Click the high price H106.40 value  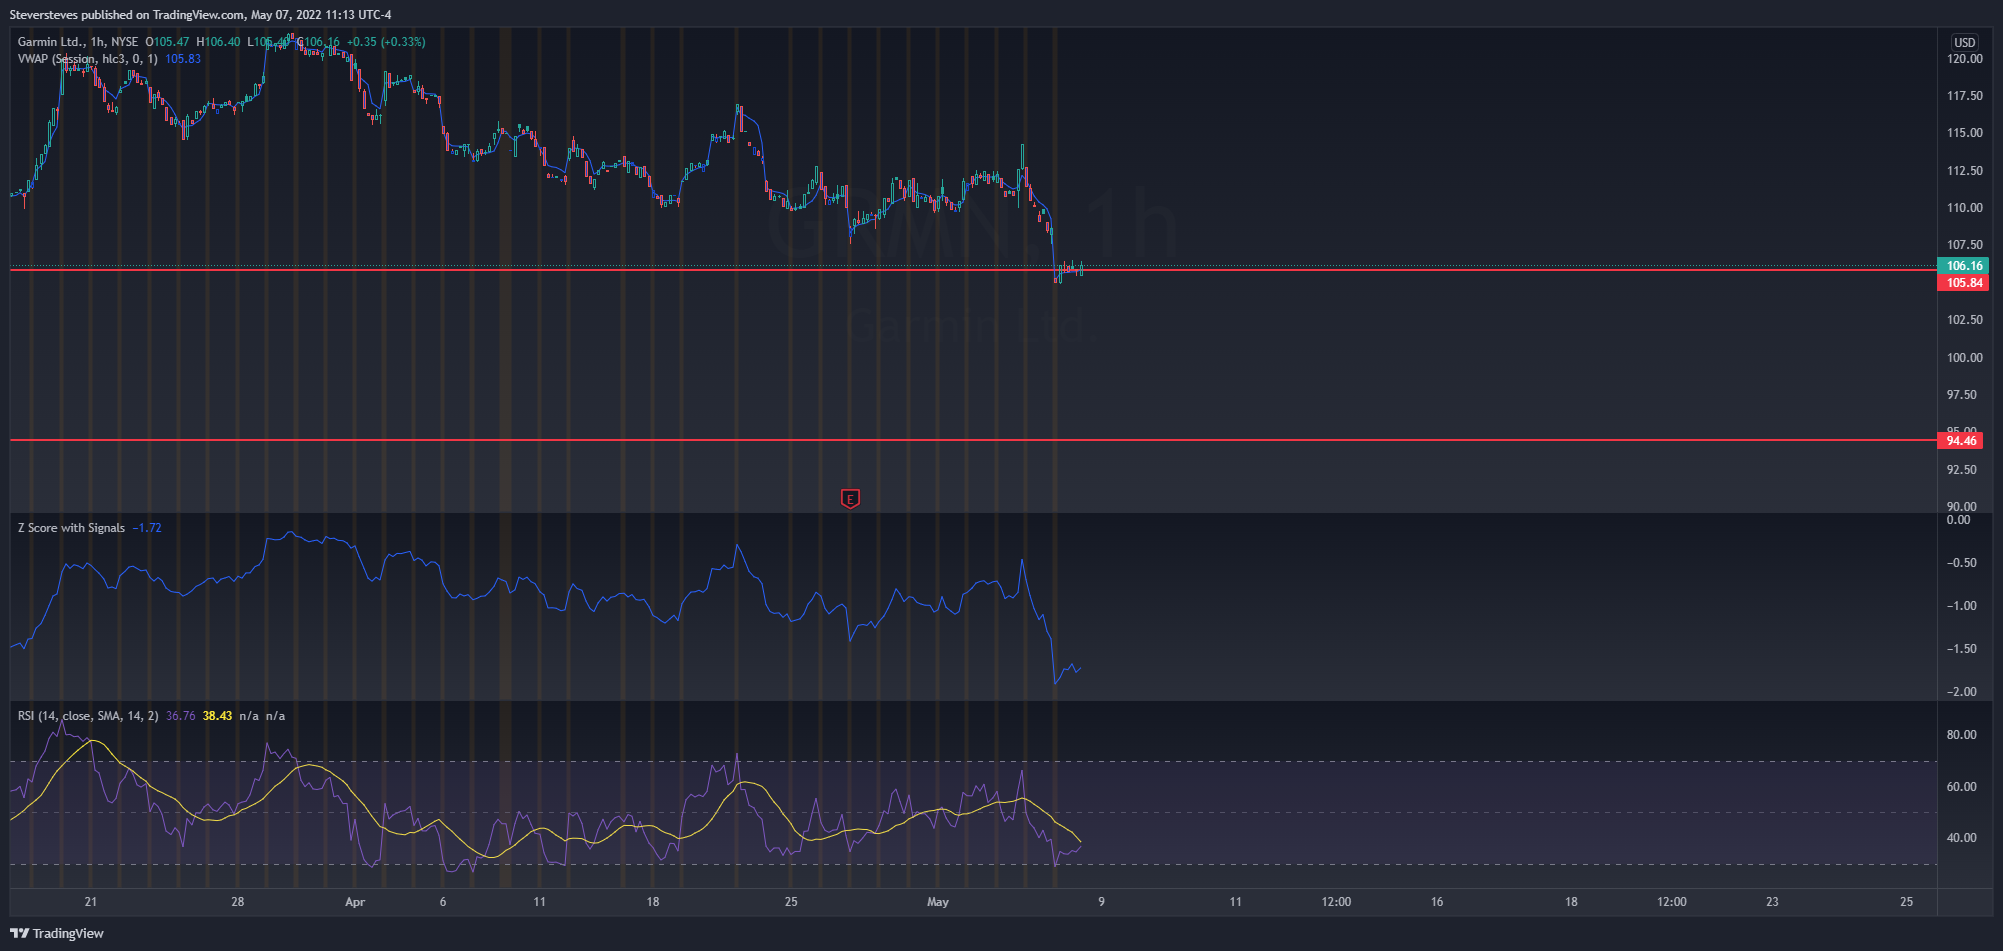pos(218,42)
